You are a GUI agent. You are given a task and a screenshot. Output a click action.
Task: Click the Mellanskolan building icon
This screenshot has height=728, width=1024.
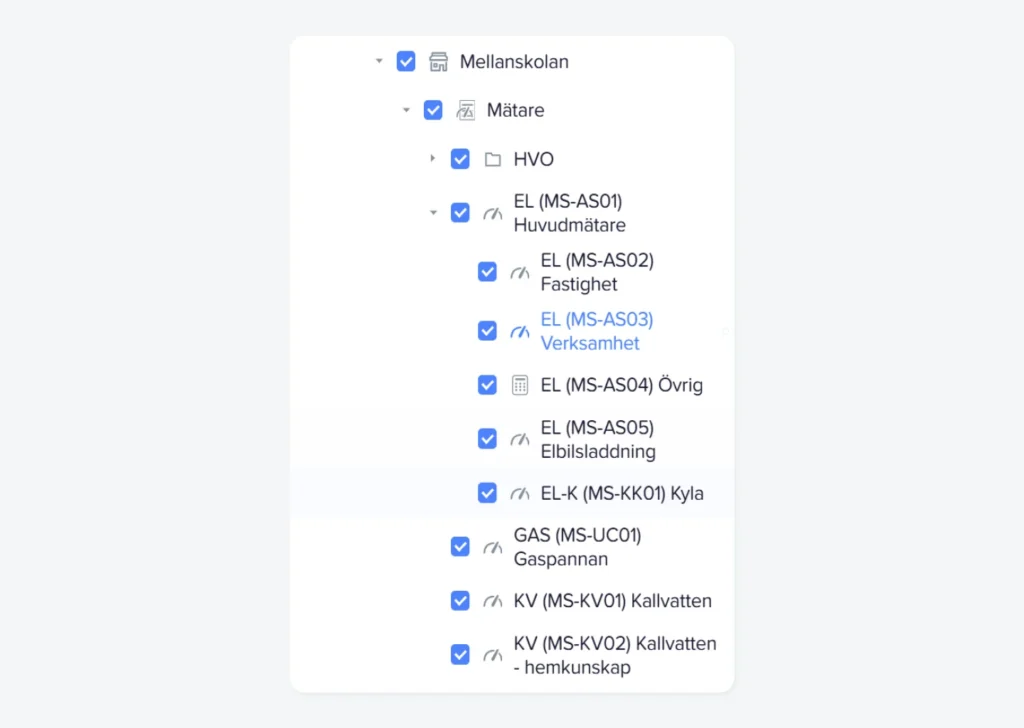click(438, 62)
